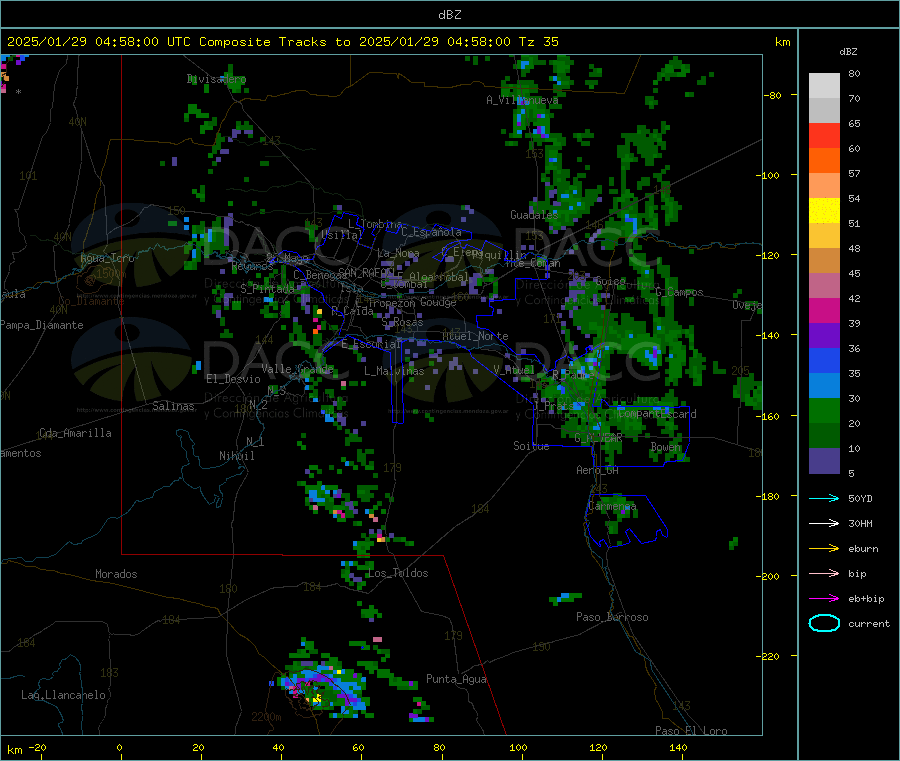Click the '140' tick on the bottom axis
This screenshot has width=900, height=761.
[678, 747]
